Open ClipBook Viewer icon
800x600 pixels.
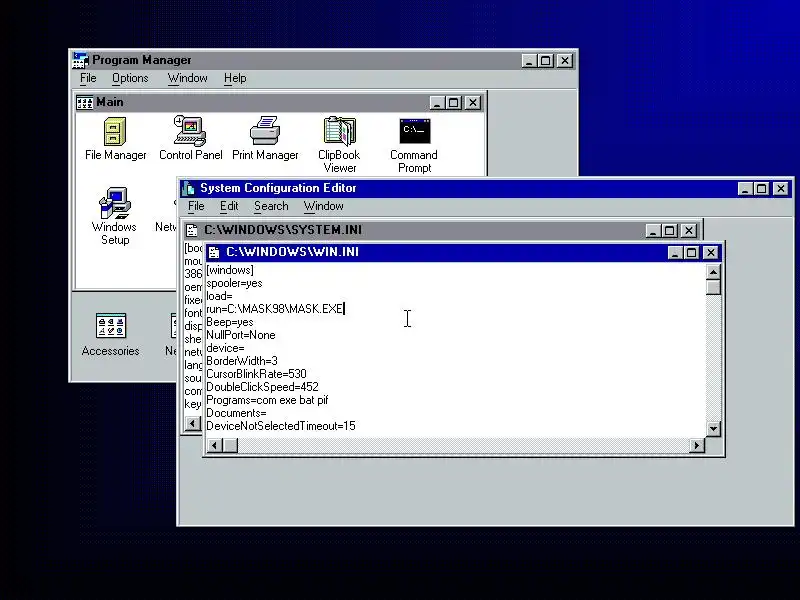[x=339, y=145]
